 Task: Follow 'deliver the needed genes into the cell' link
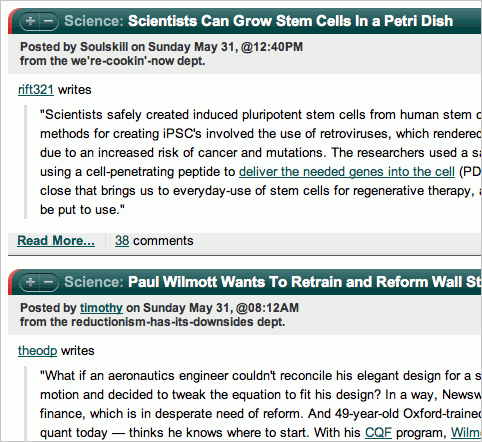tap(347, 172)
